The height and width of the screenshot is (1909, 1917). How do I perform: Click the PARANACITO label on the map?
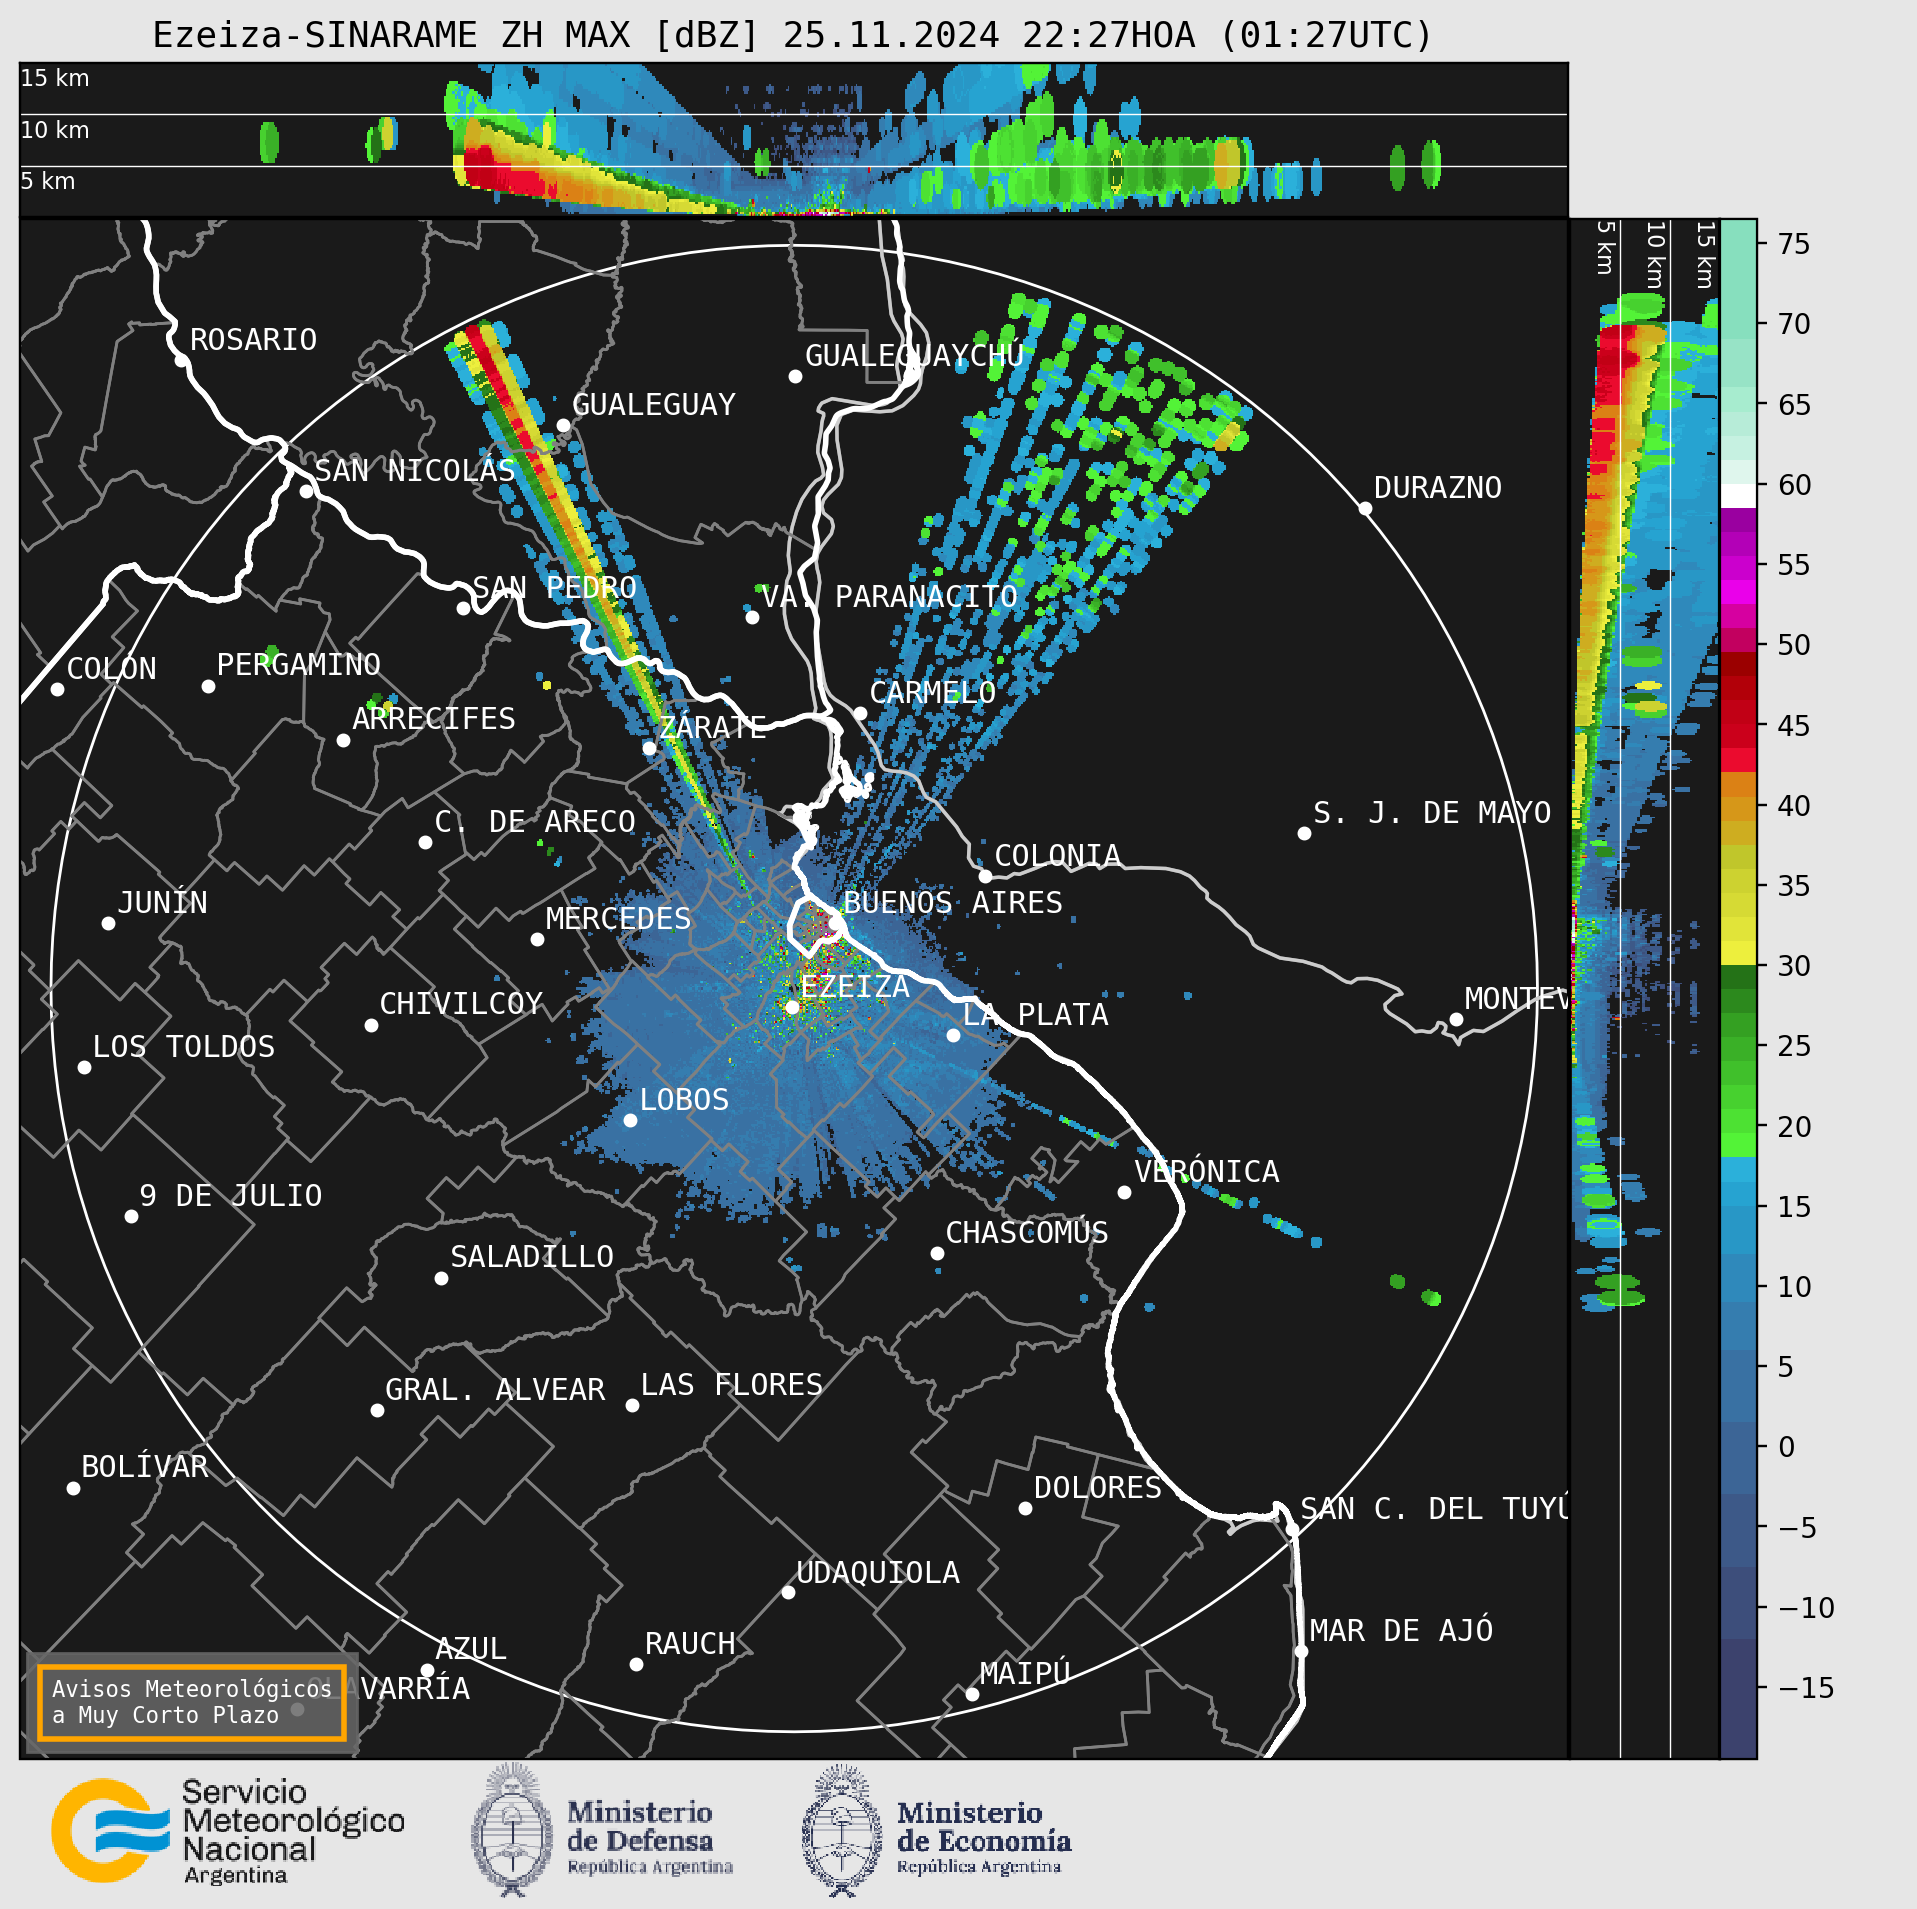click(x=925, y=597)
